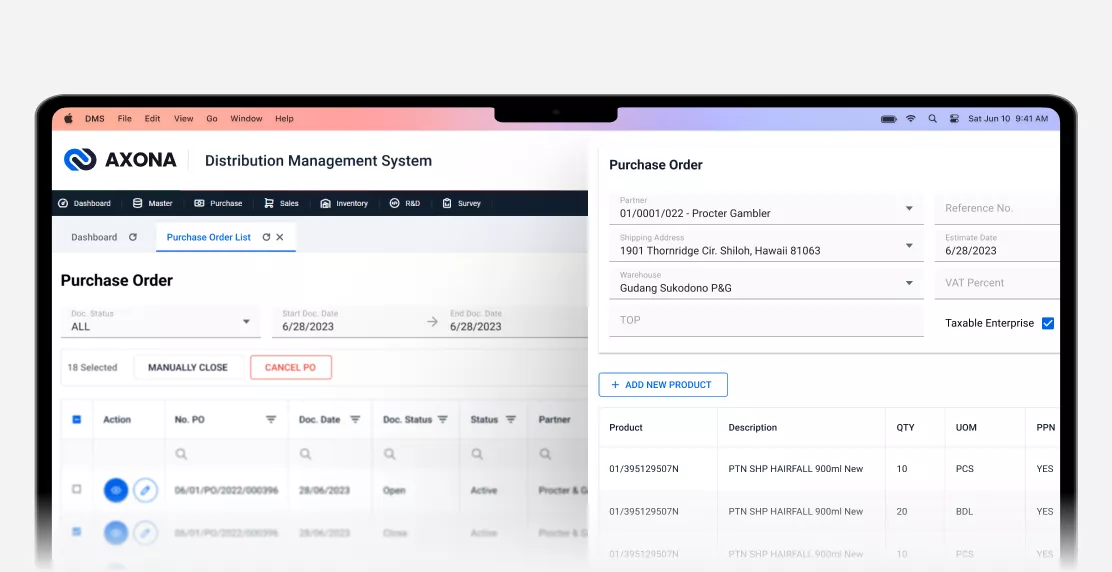Screen dimensions: 1112x572
Task: Click the ADD NEW PRODUCT button
Action: [x=663, y=385]
